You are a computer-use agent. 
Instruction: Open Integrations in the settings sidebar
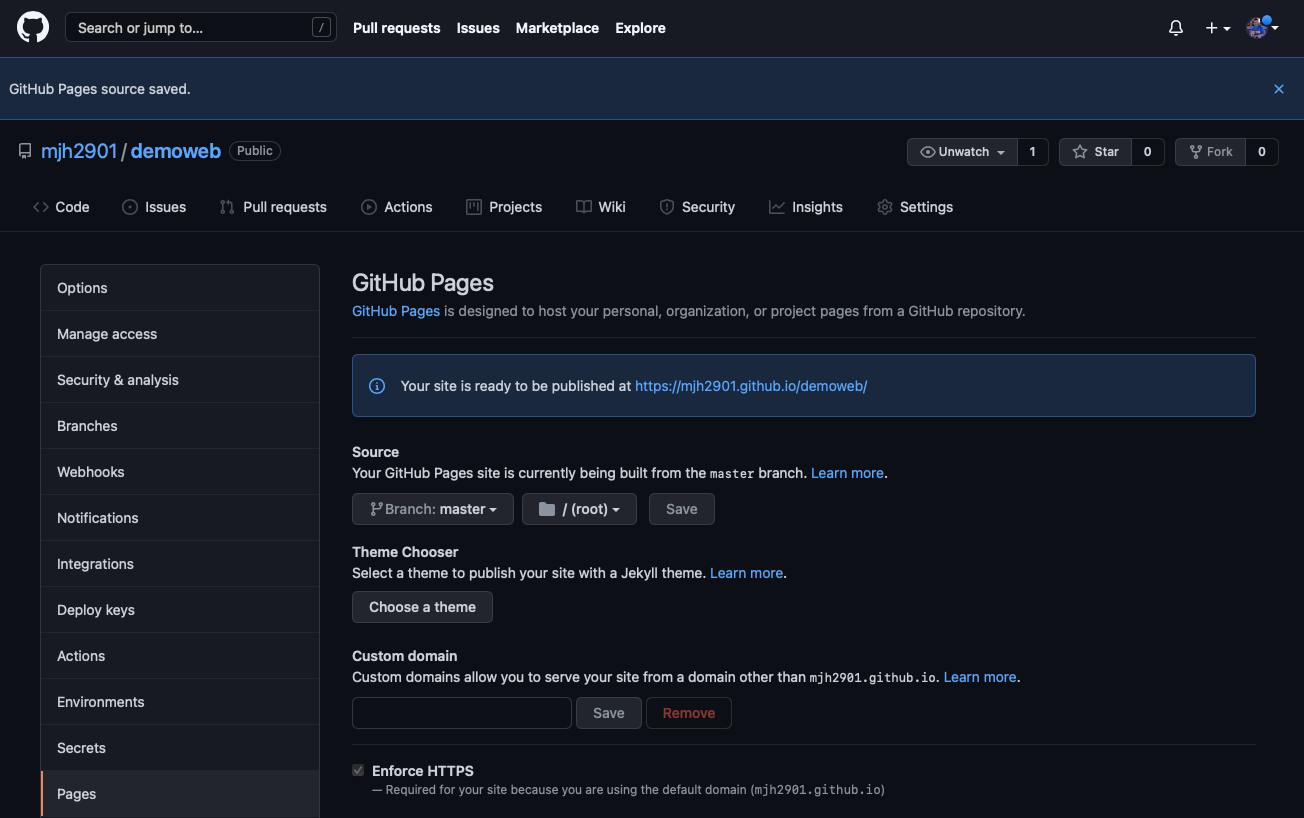(180, 564)
